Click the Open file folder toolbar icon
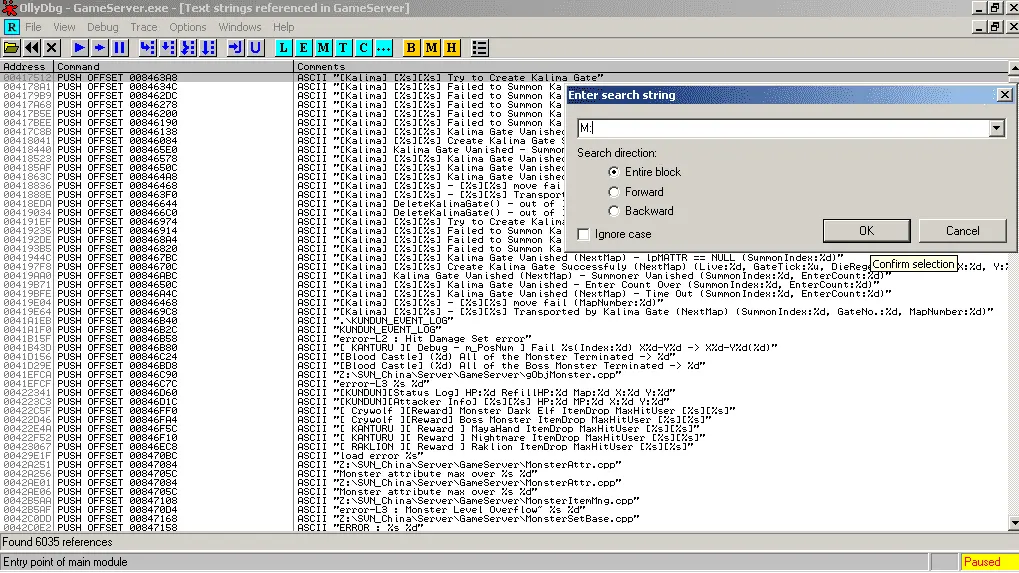 click(x=11, y=48)
